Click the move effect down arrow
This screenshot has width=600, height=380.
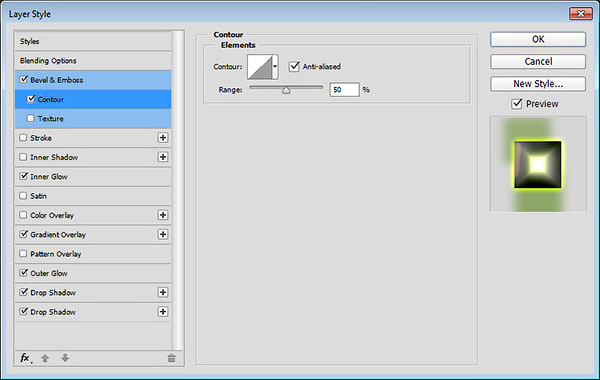(65, 358)
